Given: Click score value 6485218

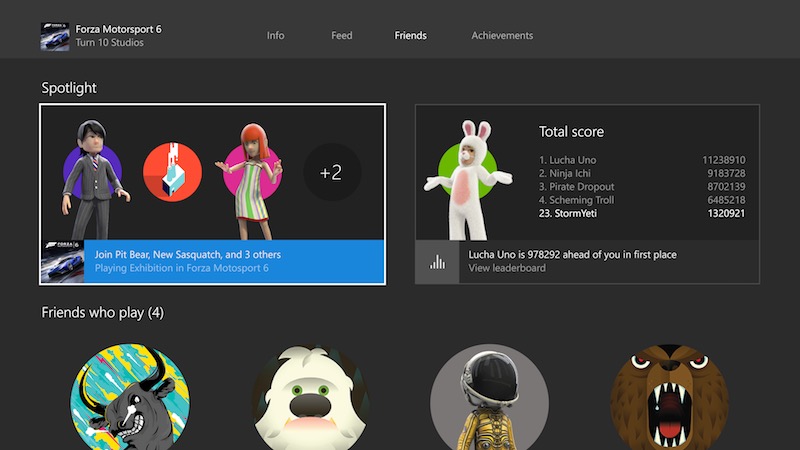Looking at the screenshot, I should (x=726, y=200).
